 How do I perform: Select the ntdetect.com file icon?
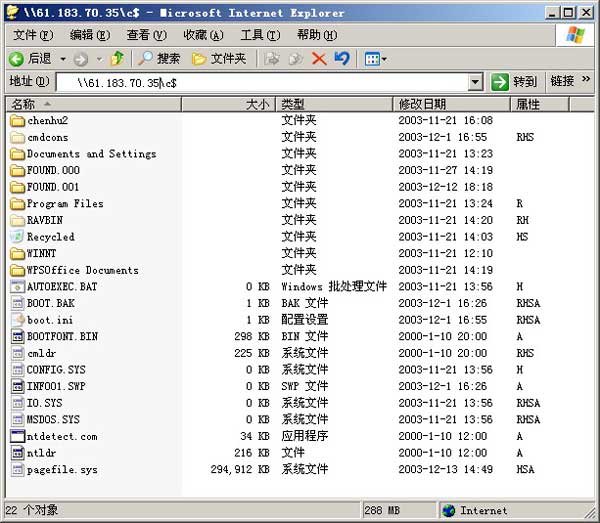pyautogui.click(x=17, y=436)
